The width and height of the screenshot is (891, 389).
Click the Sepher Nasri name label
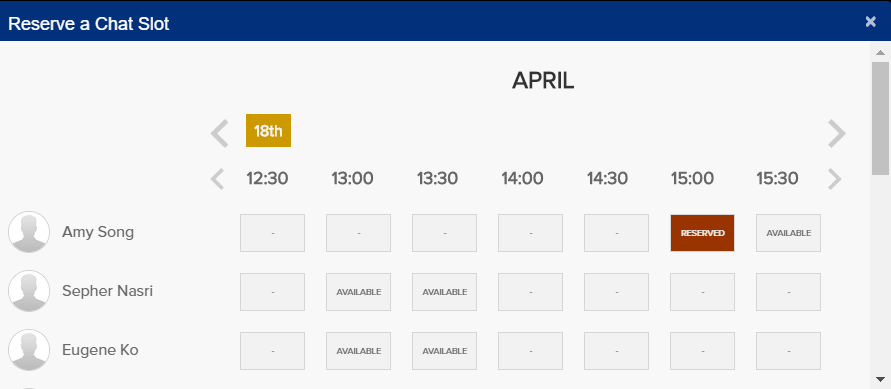(x=107, y=291)
